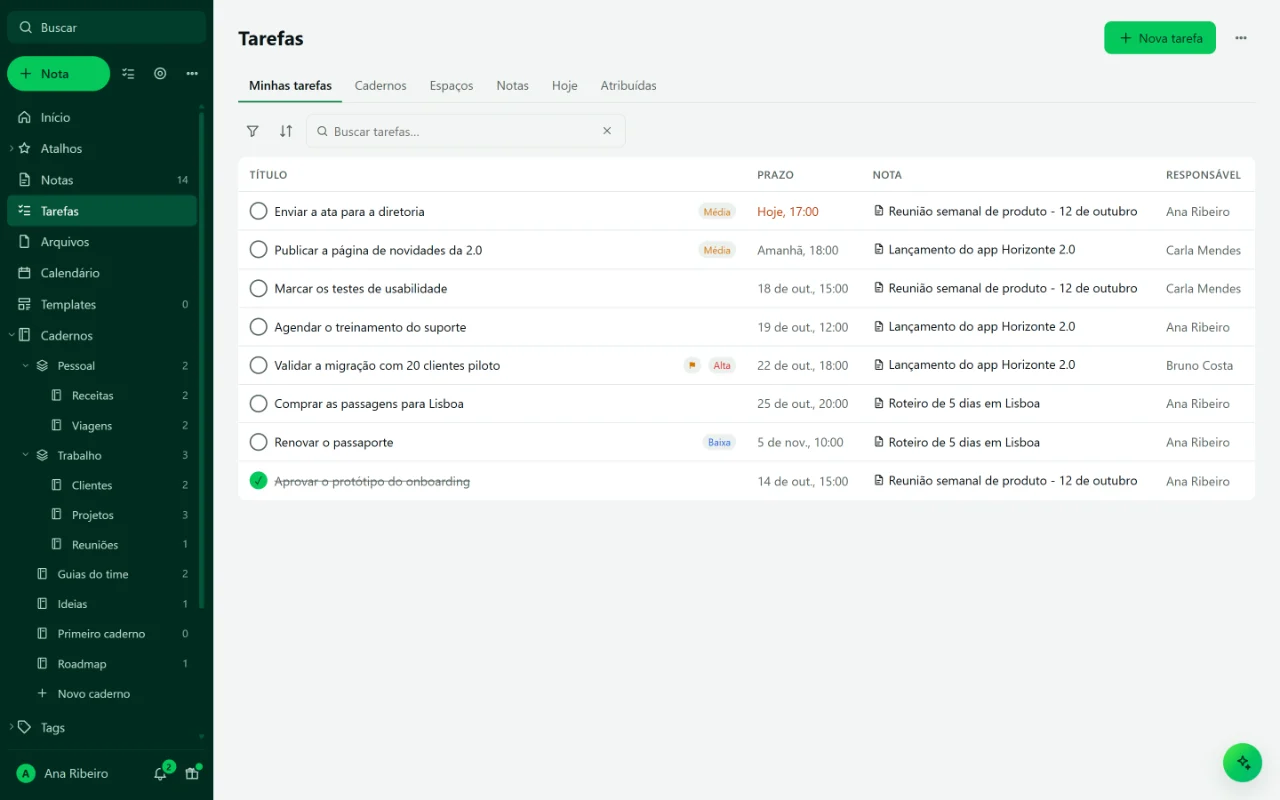The width and height of the screenshot is (1280, 800).
Task: Open the task list icon next to Nota
Action: 128,74
